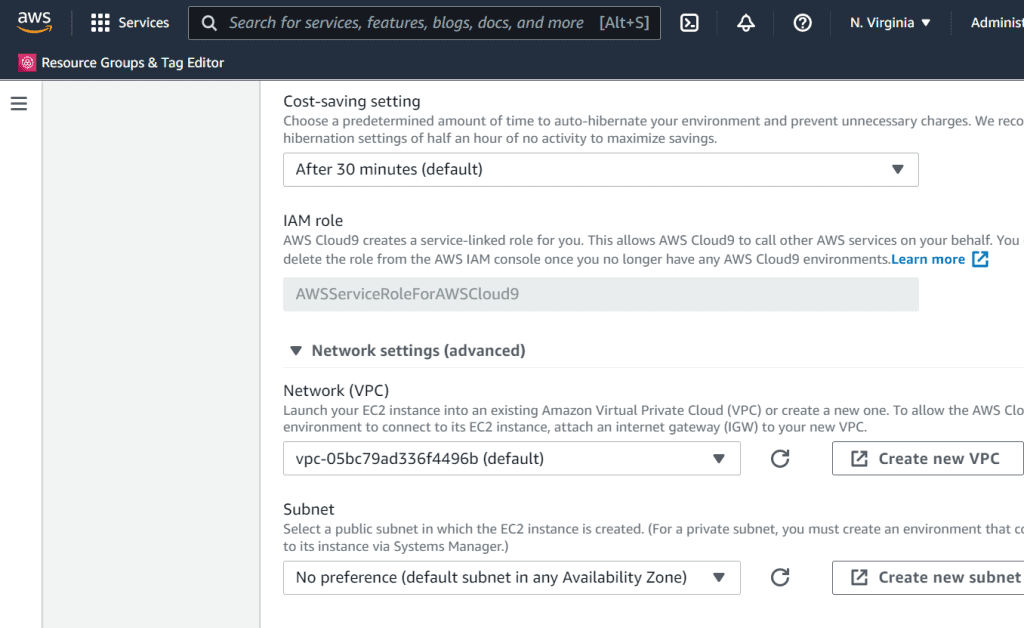Open Resource Groups & Tag Editor shortcut

click(132, 63)
